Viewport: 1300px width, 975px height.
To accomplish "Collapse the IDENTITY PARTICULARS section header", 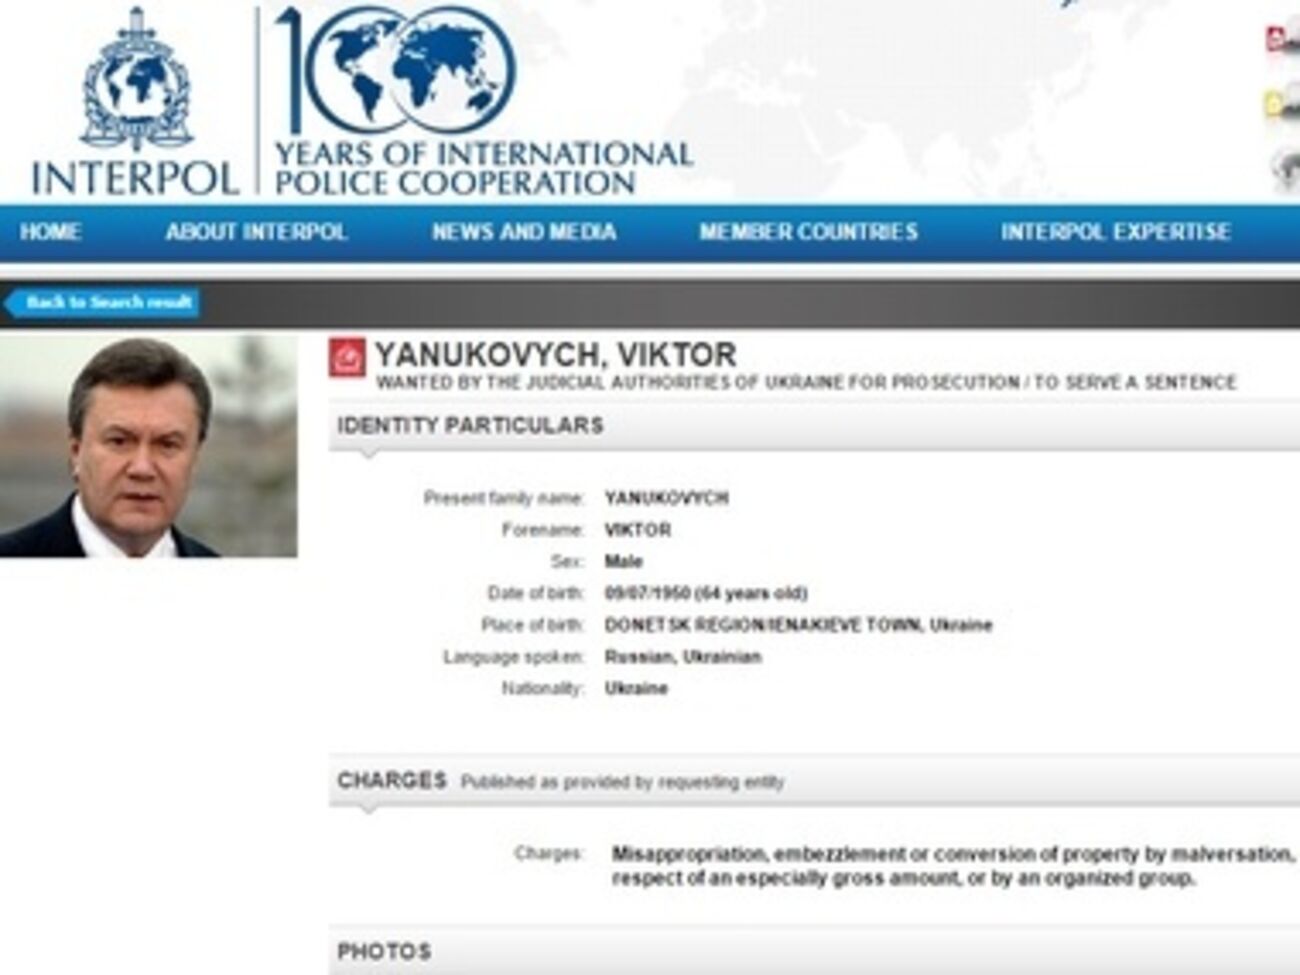I will (814, 426).
